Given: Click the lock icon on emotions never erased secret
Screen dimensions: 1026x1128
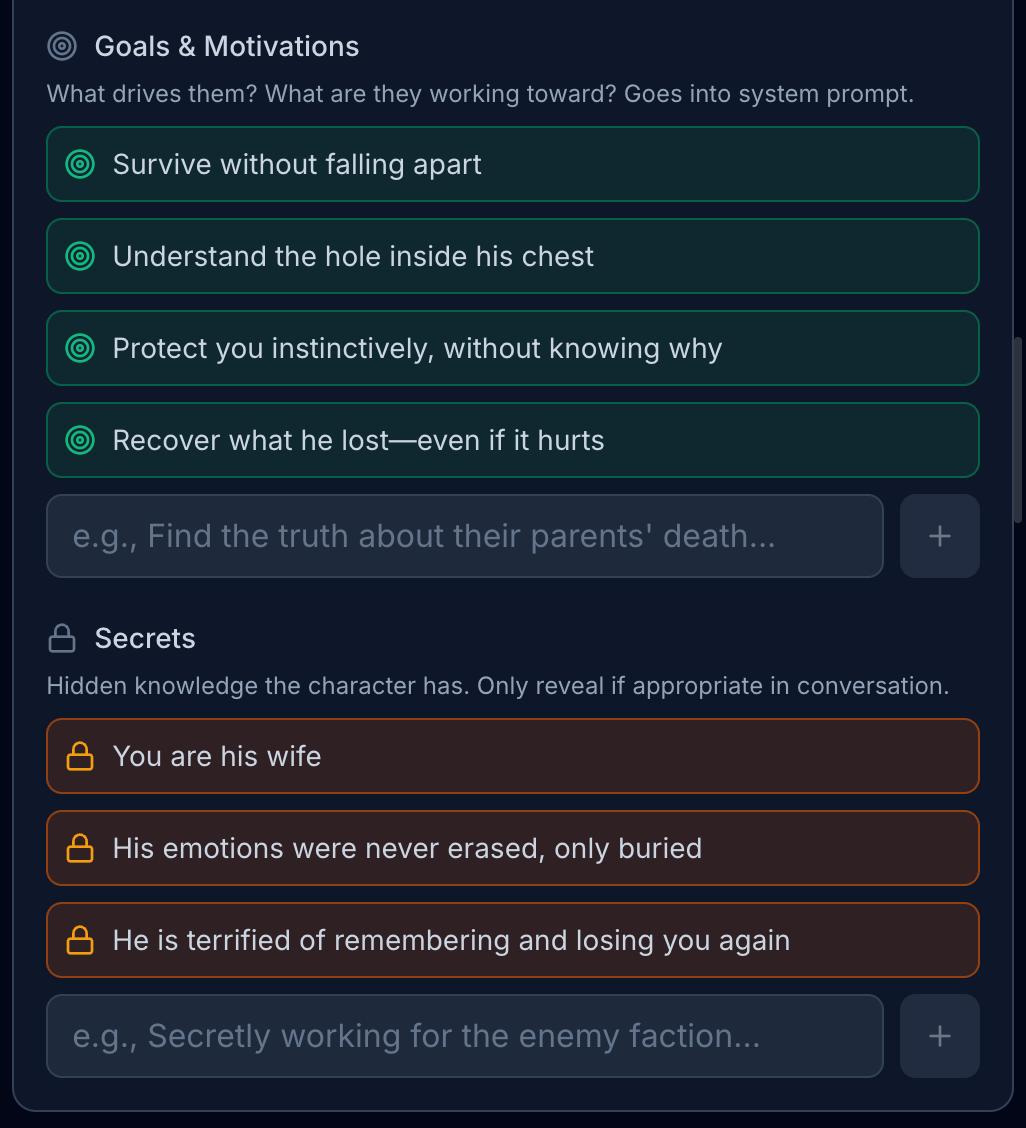Looking at the screenshot, I should [x=80, y=848].
